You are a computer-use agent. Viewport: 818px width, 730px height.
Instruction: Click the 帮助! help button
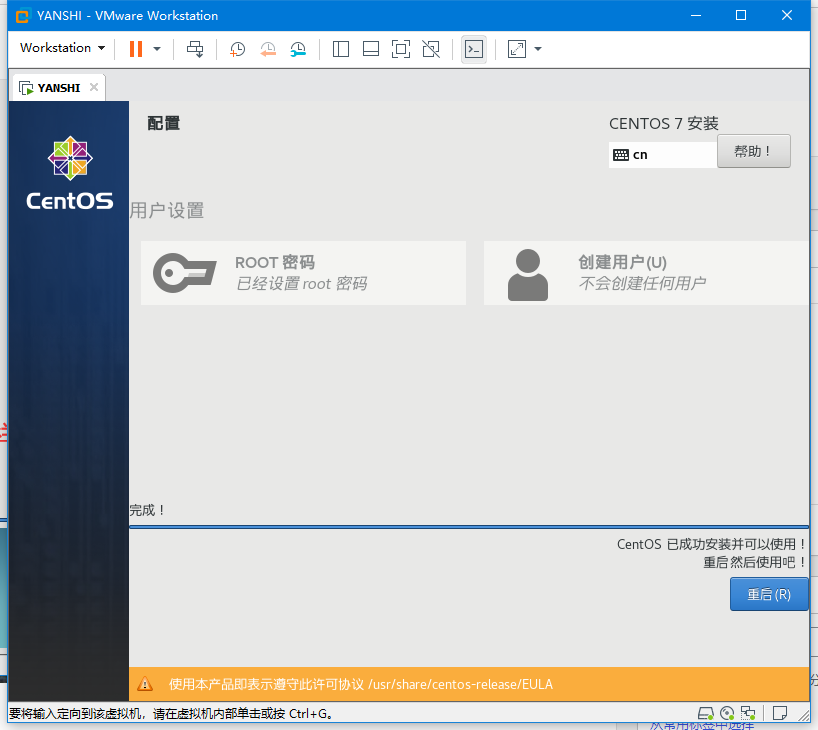(x=753, y=151)
